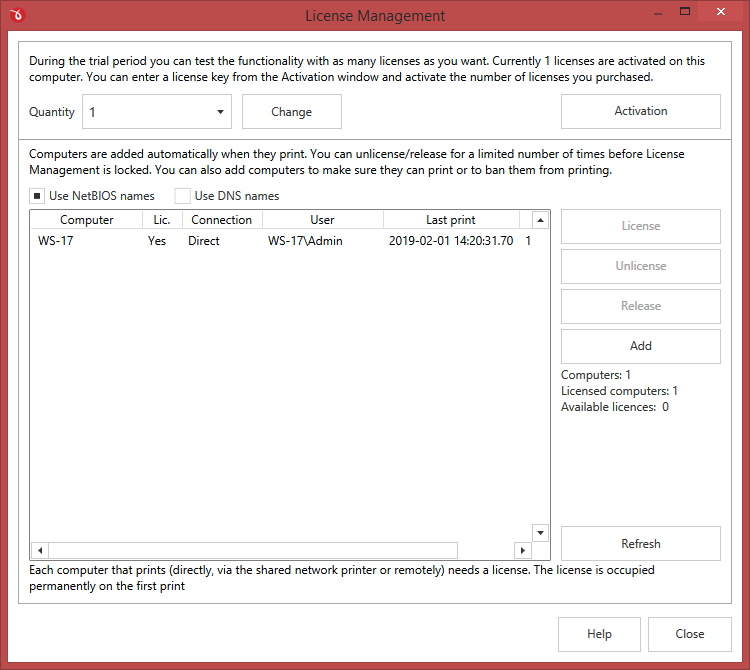Click the title bar X close button

721,11
